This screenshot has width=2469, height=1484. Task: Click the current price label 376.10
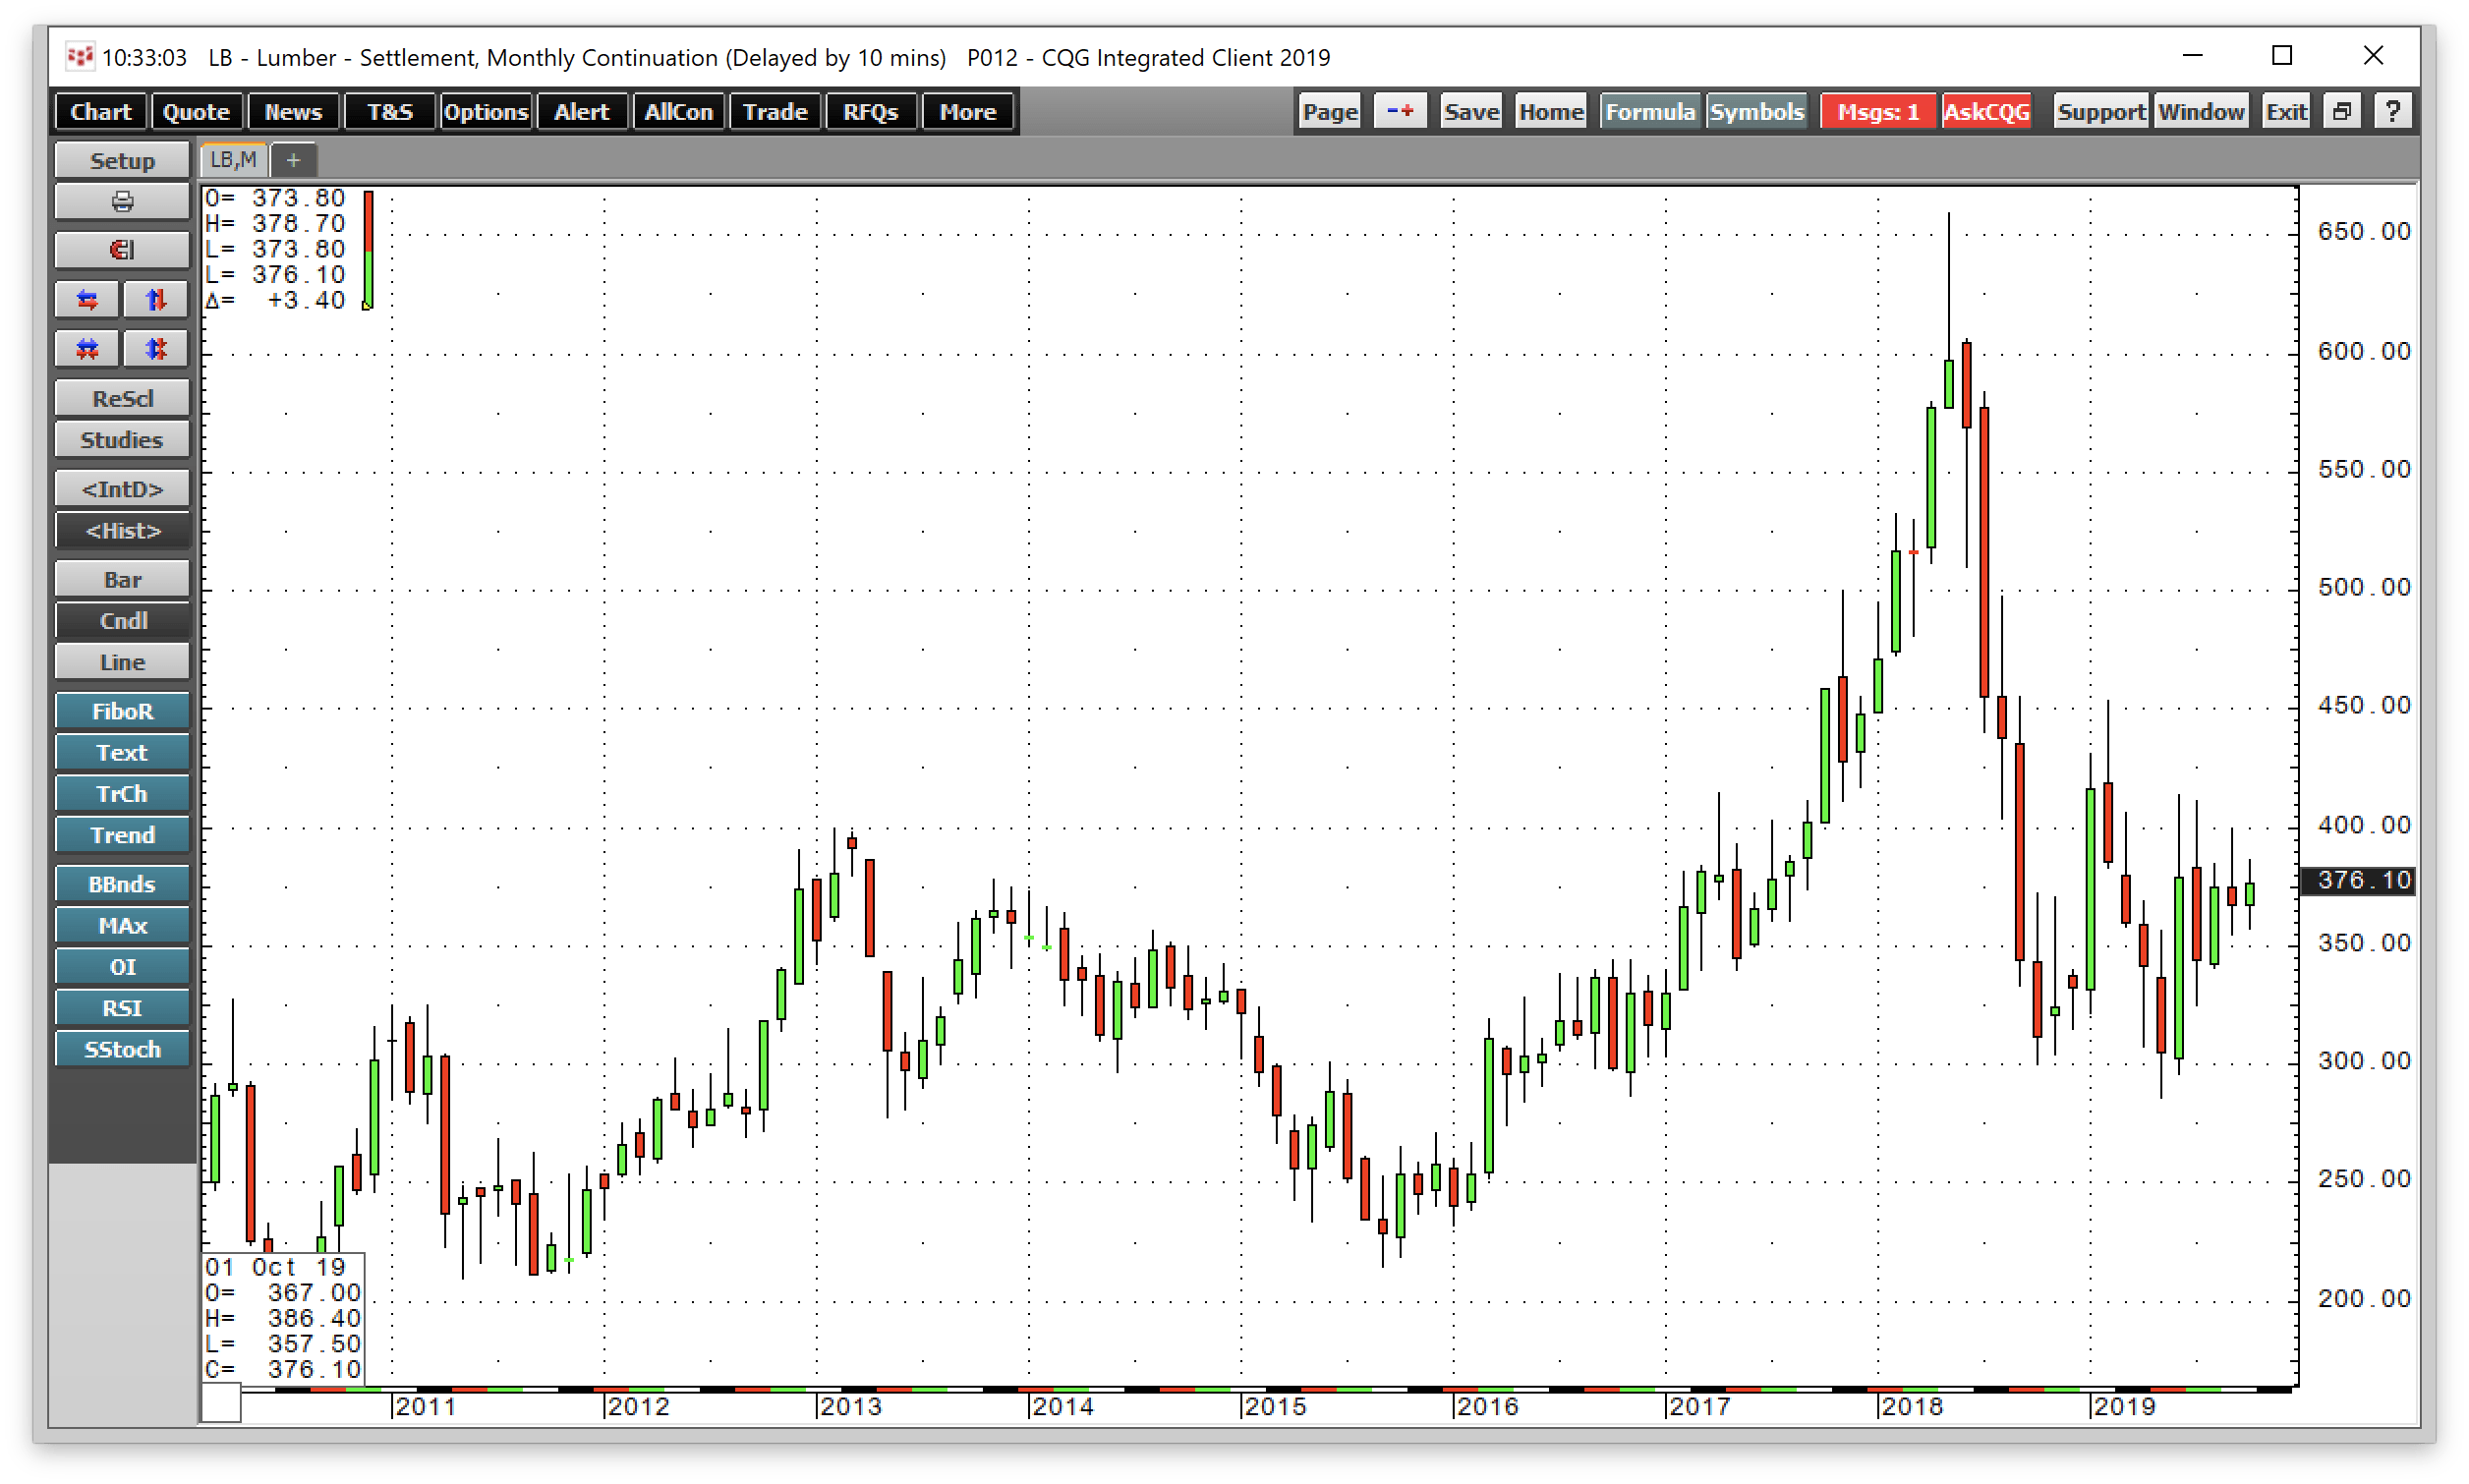point(2360,880)
